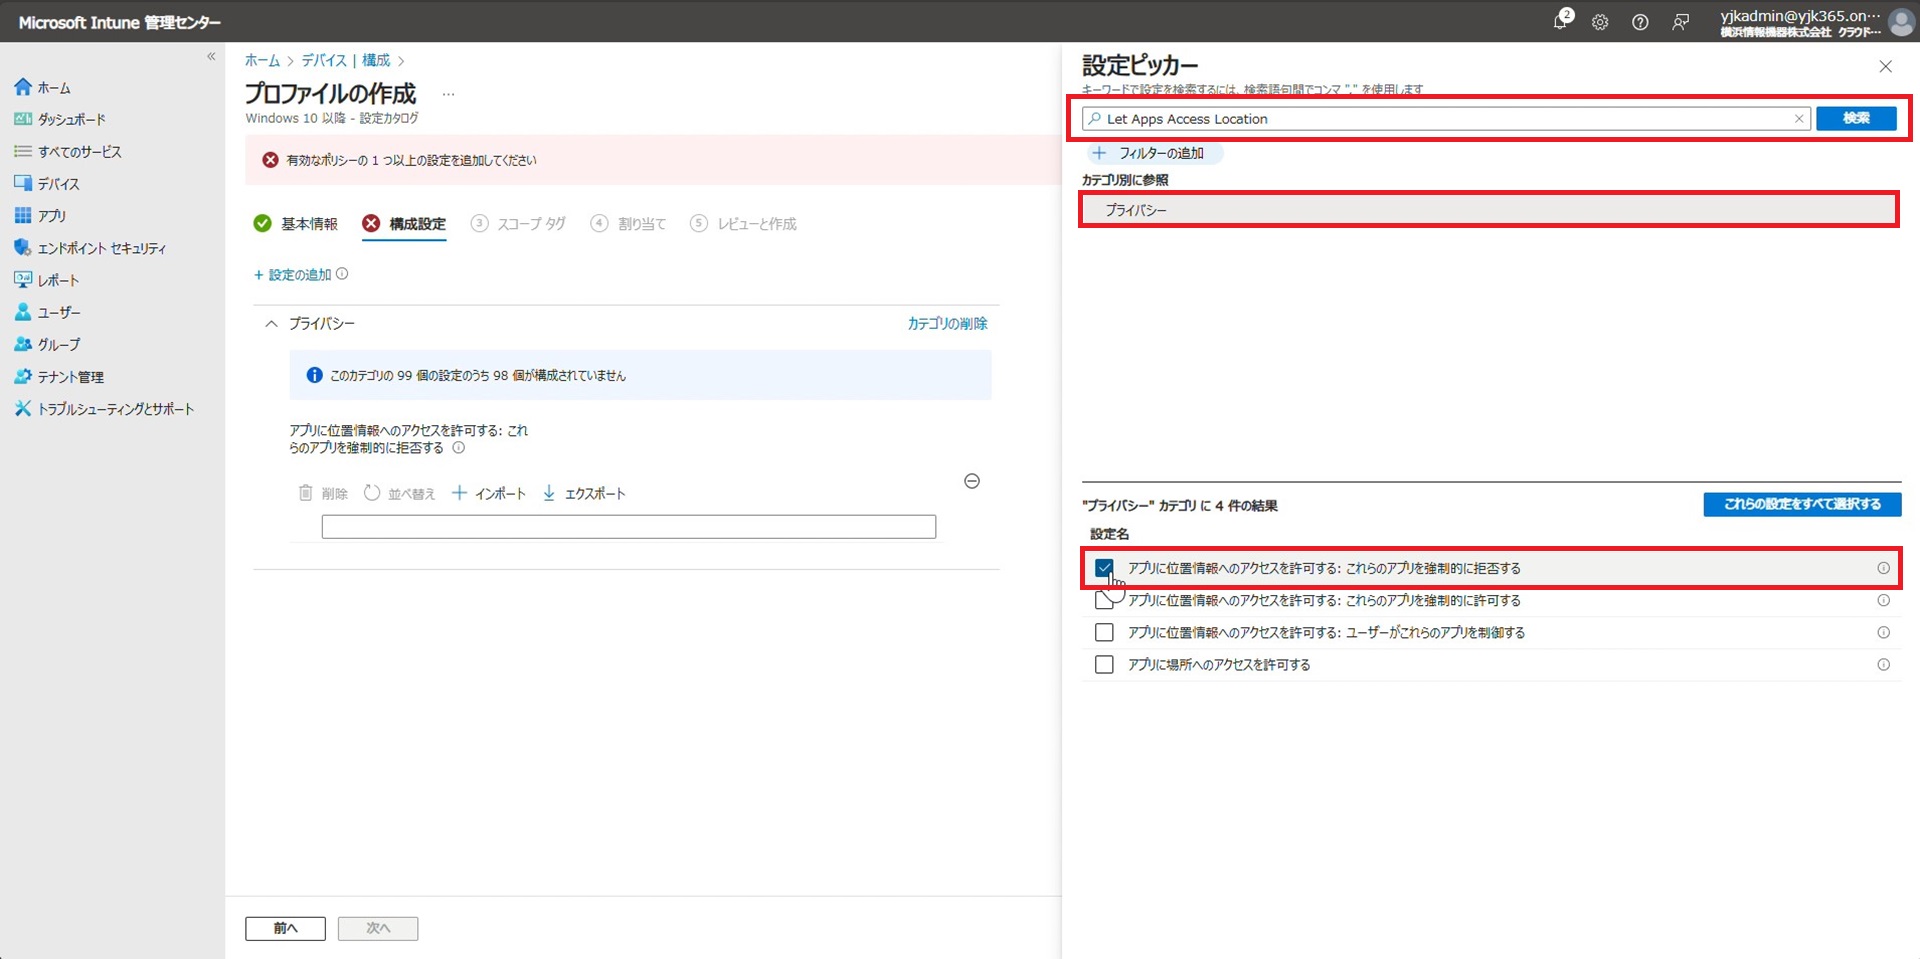Switch to the 構成設定 step tab
Image resolution: width=1920 pixels, height=959 pixels.
pyautogui.click(x=404, y=223)
